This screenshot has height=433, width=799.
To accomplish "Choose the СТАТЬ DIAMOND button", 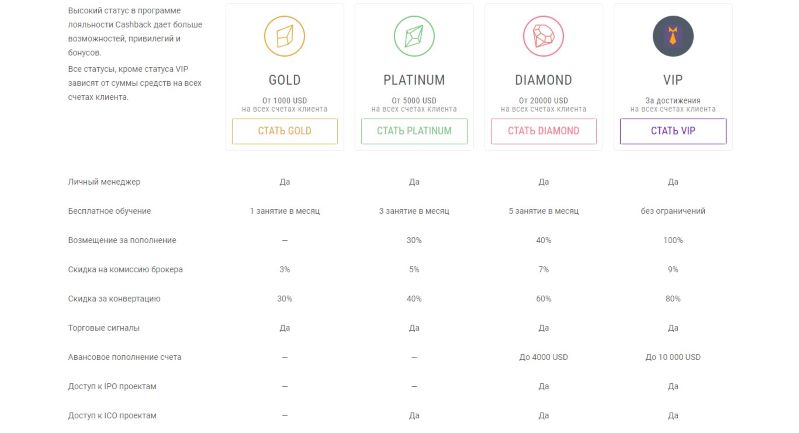I will coord(543,131).
